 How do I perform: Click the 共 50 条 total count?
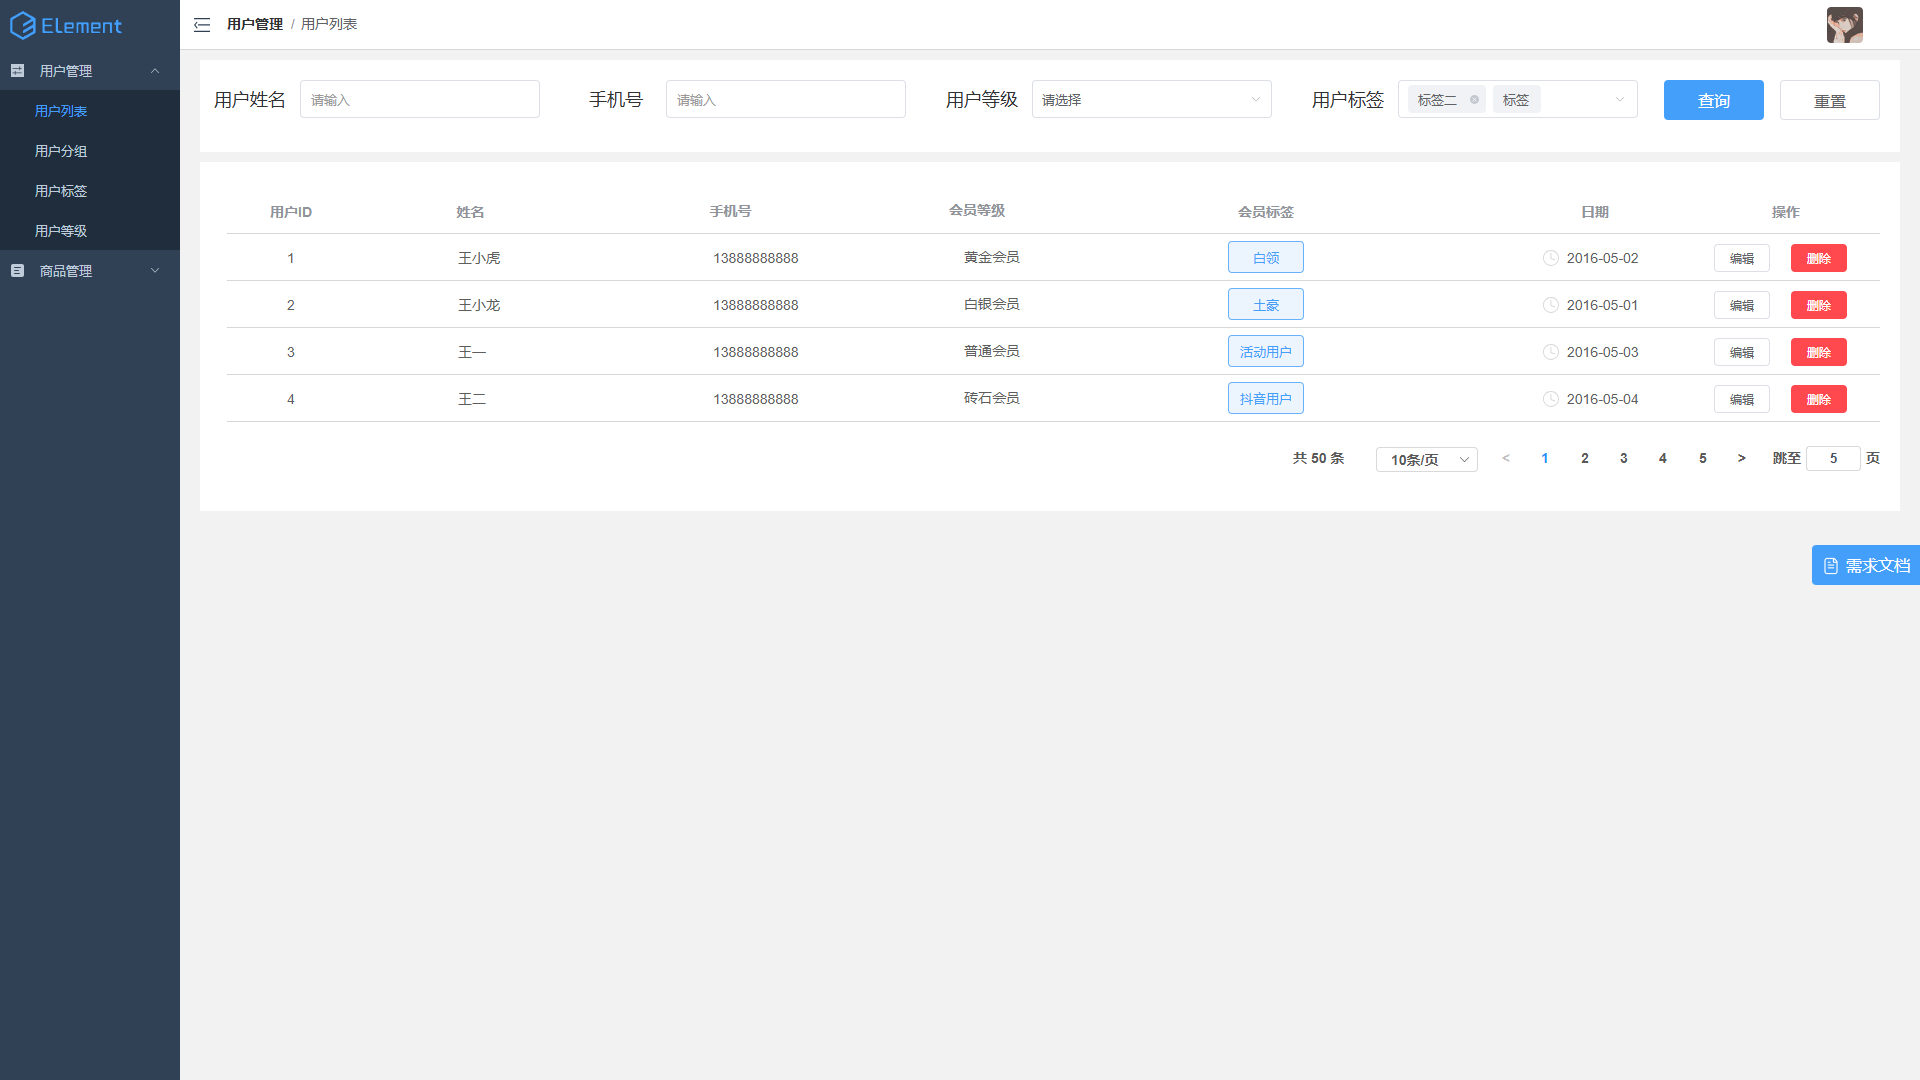(1318, 459)
